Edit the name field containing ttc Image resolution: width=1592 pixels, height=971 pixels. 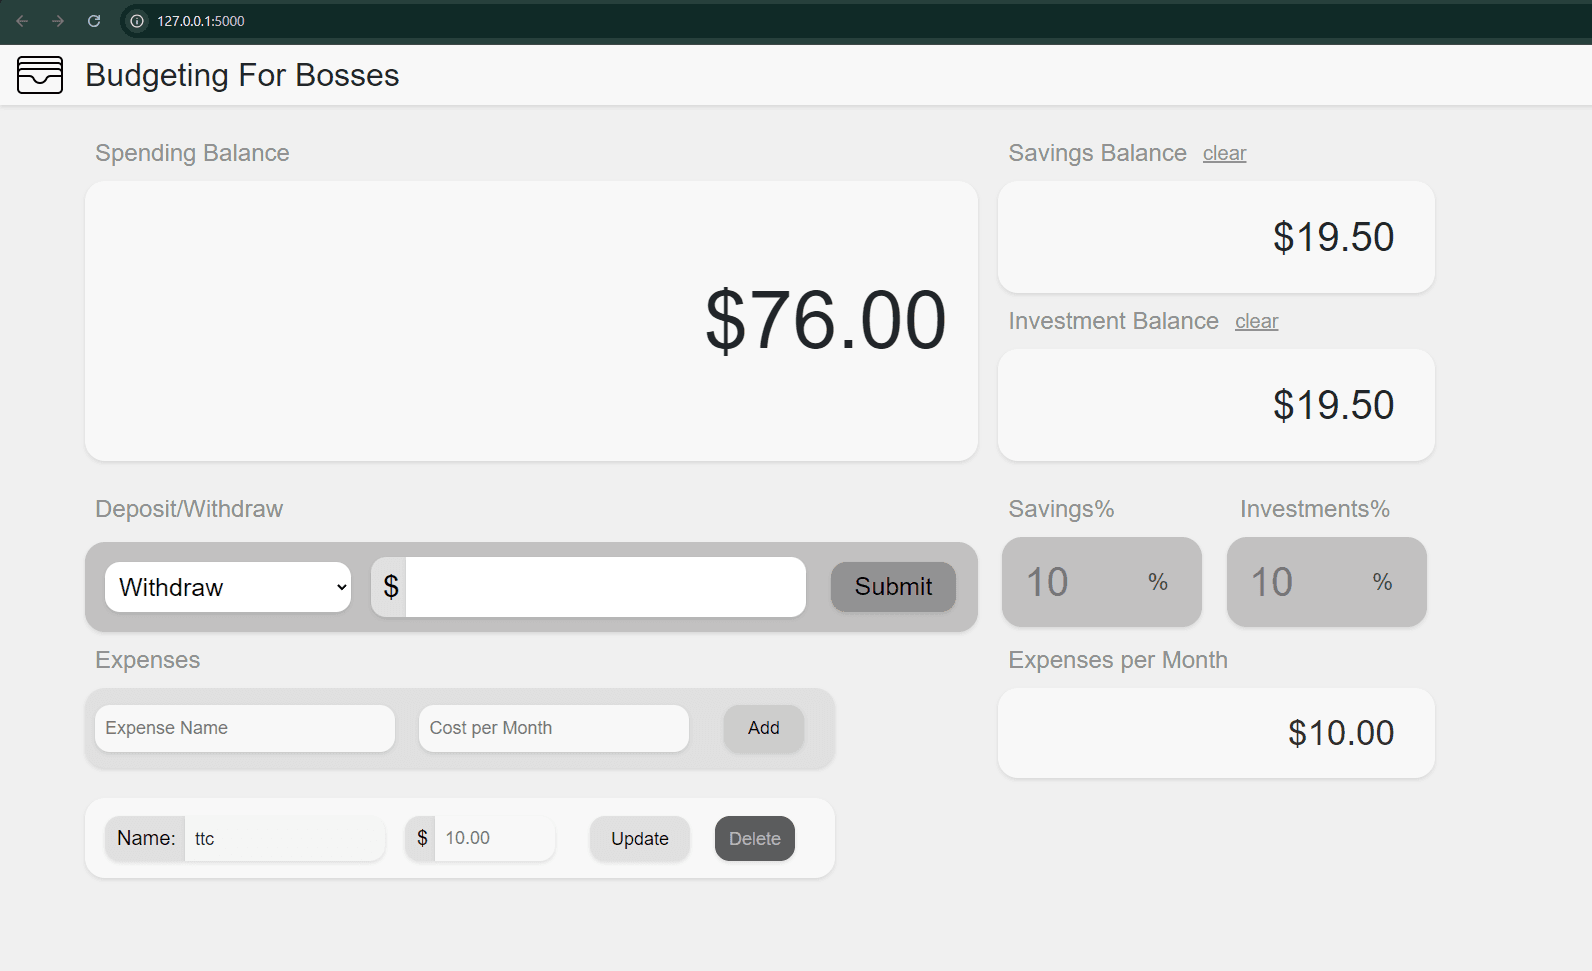pos(285,838)
